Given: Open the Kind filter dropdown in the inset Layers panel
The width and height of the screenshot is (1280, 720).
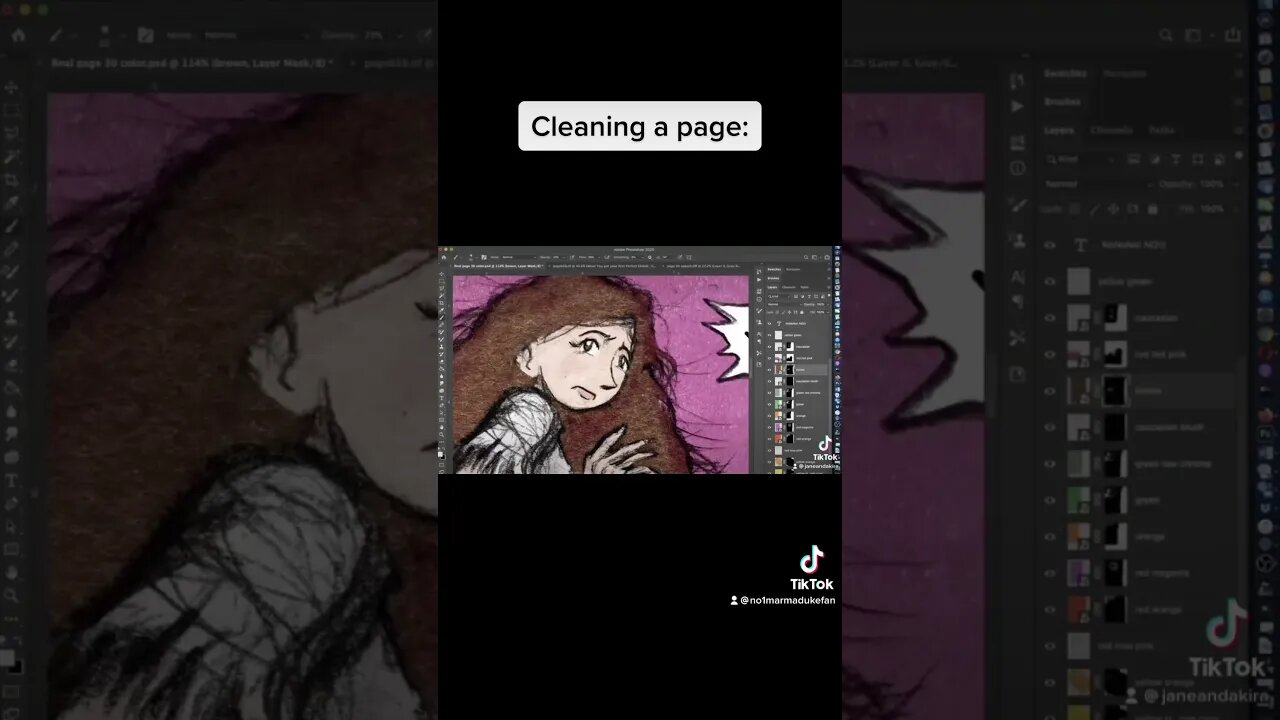Looking at the screenshot, I should point(779,296).
